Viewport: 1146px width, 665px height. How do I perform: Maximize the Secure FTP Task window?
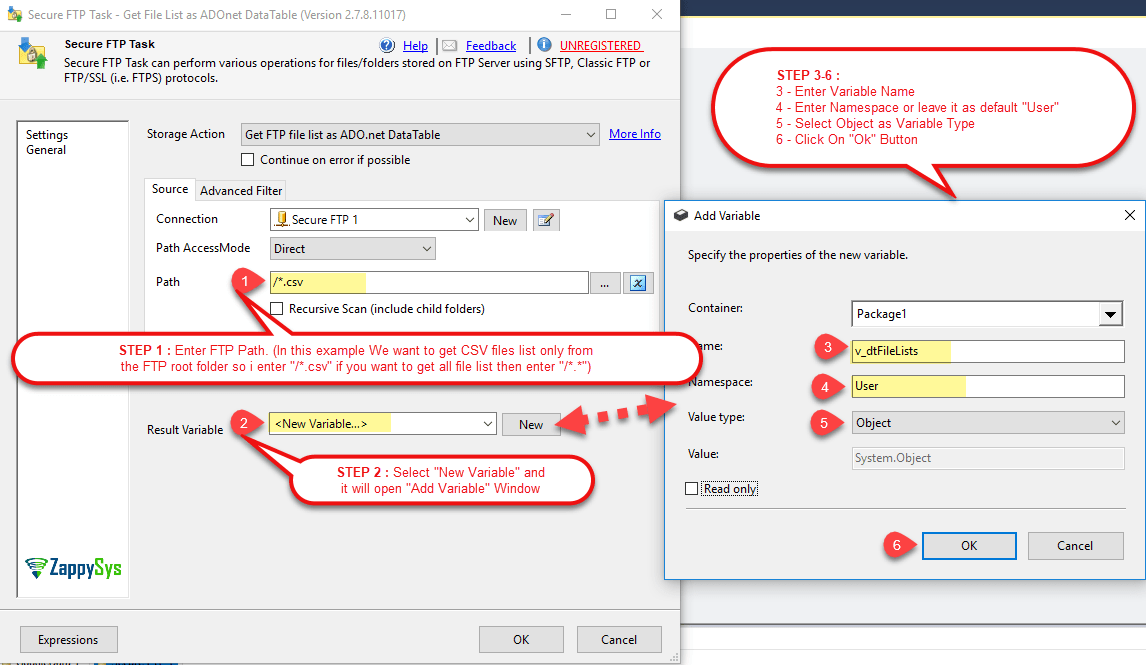tap(611, 14)
